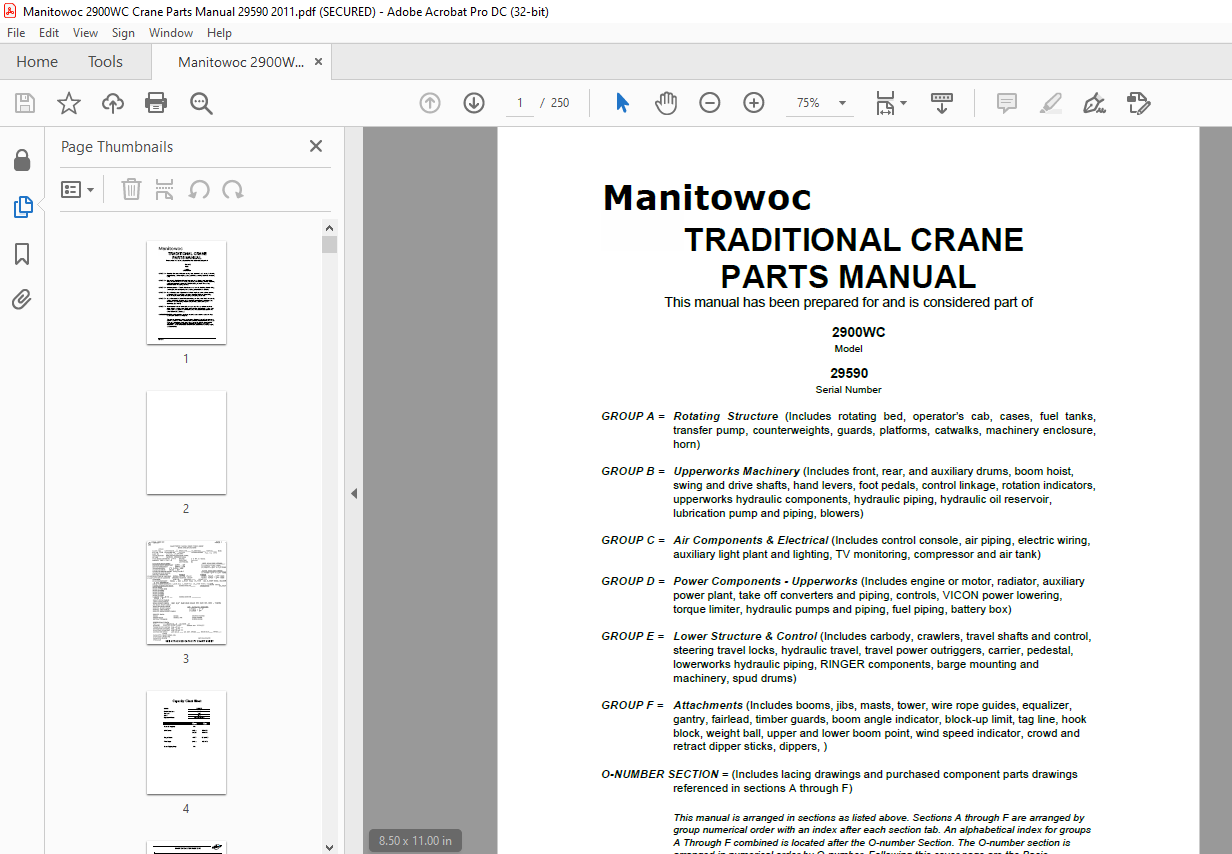This screenshot has height=854, width=1232.
Task: Open the Edit menu
Action: [x=49, y=33]
